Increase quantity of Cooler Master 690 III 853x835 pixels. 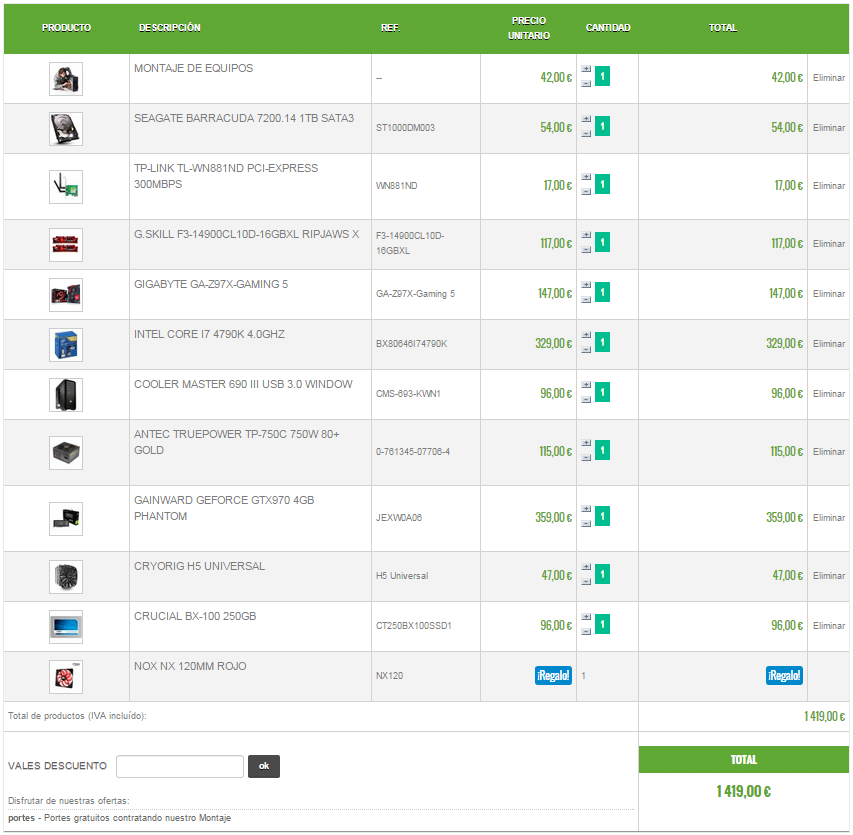click(586, 385)
